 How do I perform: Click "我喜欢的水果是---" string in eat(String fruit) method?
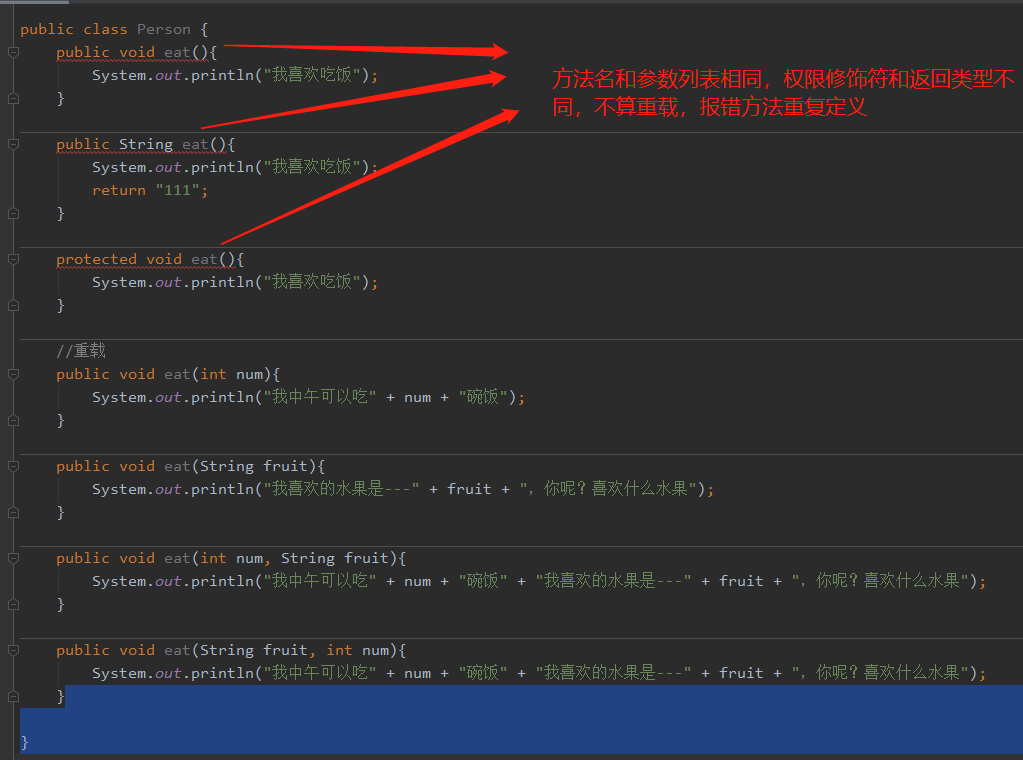(x=341, y=489)
